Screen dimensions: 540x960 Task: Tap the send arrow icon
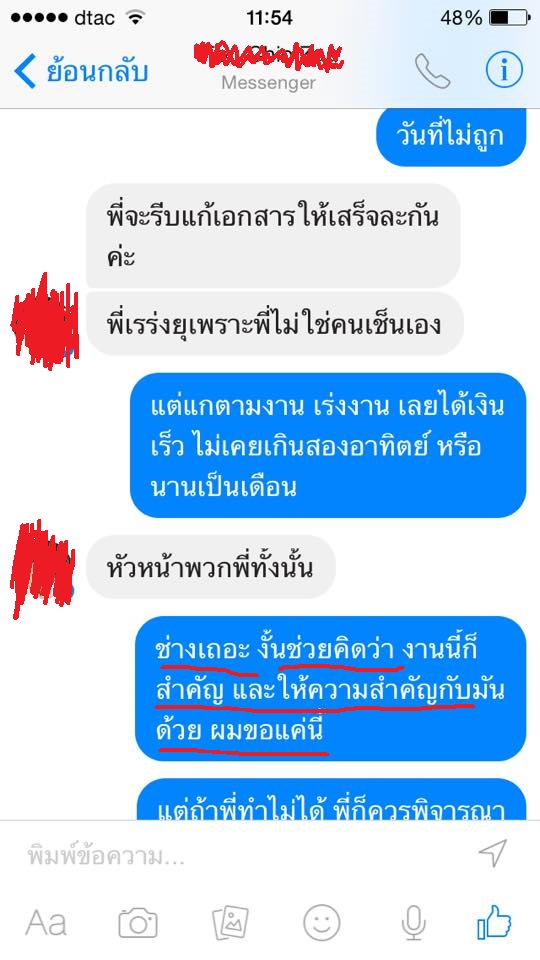click(x=493, y=853)
